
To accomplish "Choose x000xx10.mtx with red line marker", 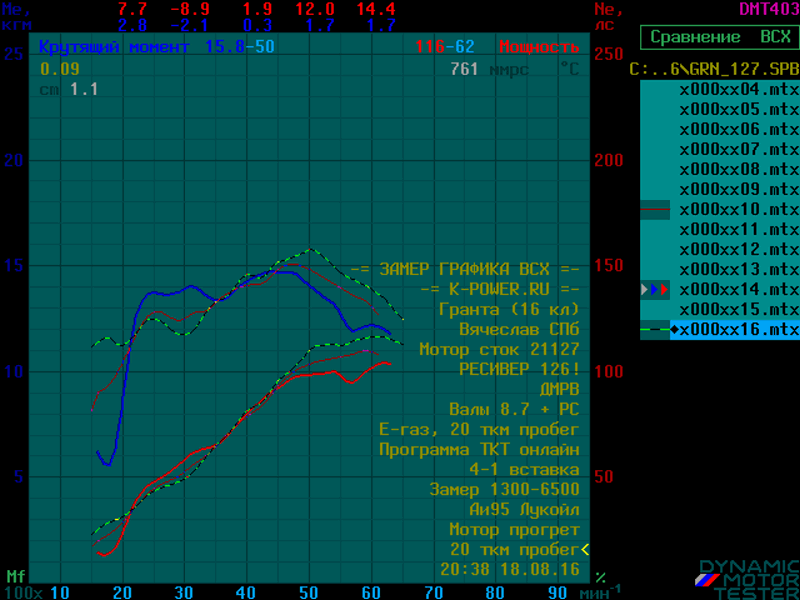I will (739, 210).
